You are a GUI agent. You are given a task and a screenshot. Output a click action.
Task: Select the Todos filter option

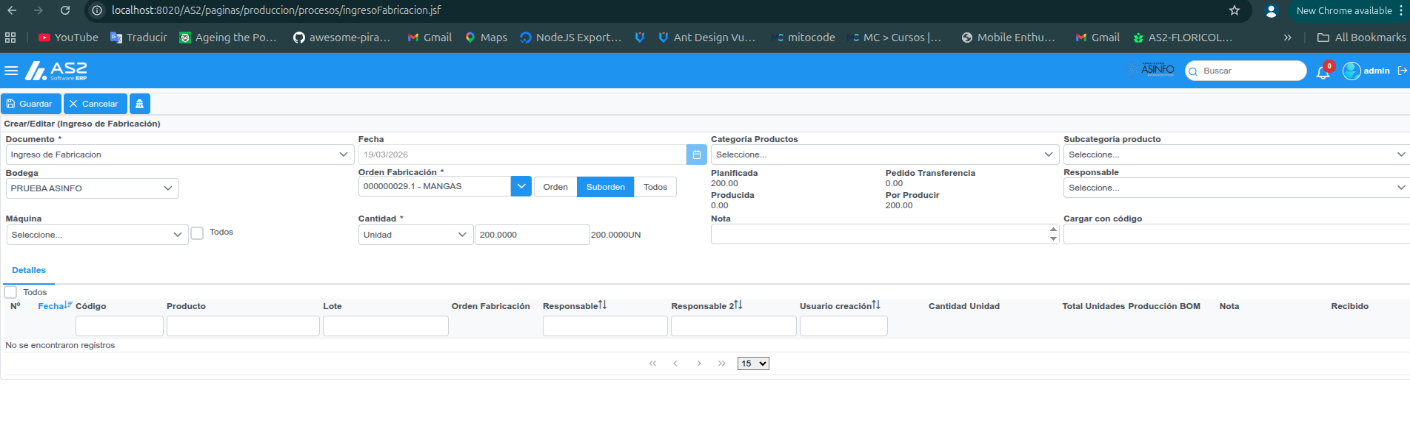tap(655, 187)
